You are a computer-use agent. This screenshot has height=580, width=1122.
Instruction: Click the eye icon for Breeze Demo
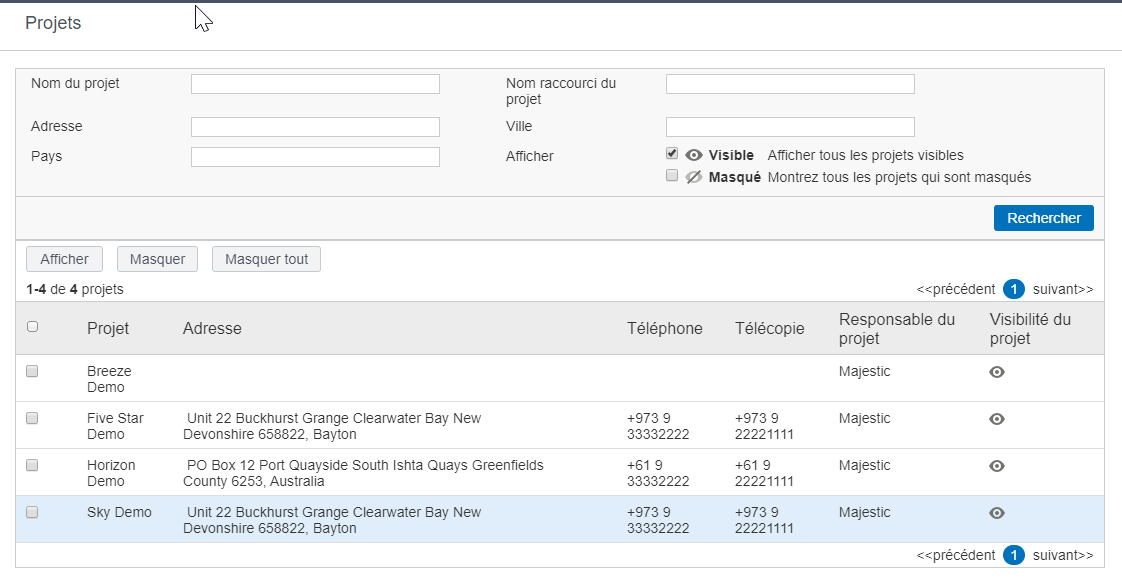(x=997, y=372)
